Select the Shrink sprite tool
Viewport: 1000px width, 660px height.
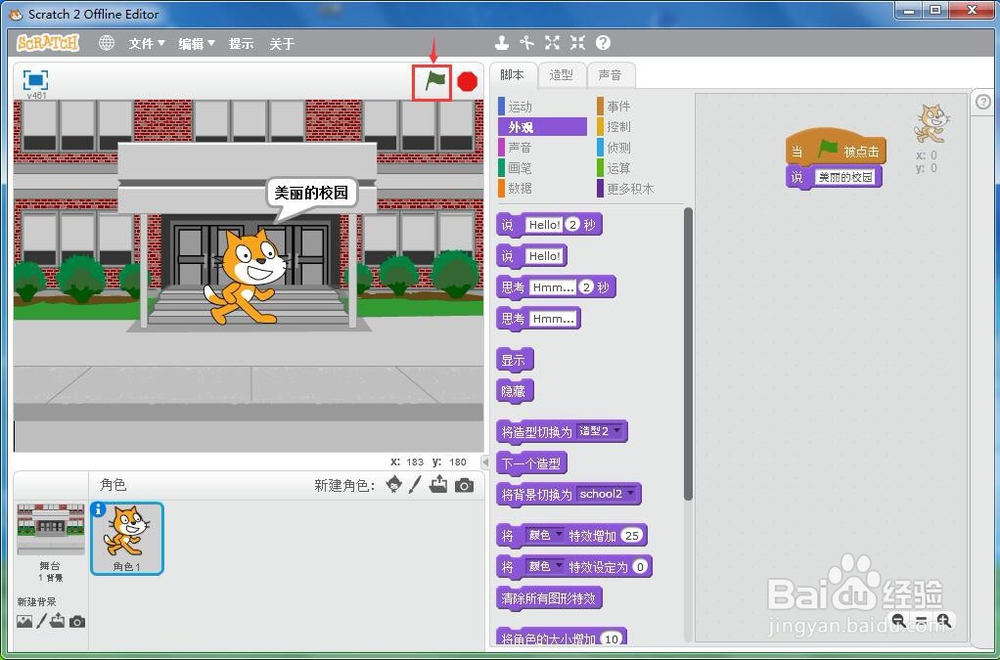pyautogui.click(x=578, y=43)
